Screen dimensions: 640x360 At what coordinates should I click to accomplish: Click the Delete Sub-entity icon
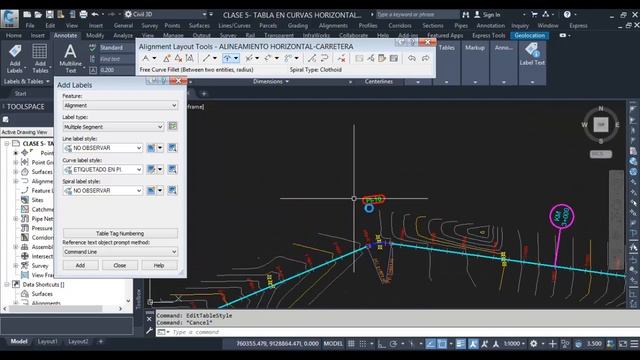(x=342, y=58)
